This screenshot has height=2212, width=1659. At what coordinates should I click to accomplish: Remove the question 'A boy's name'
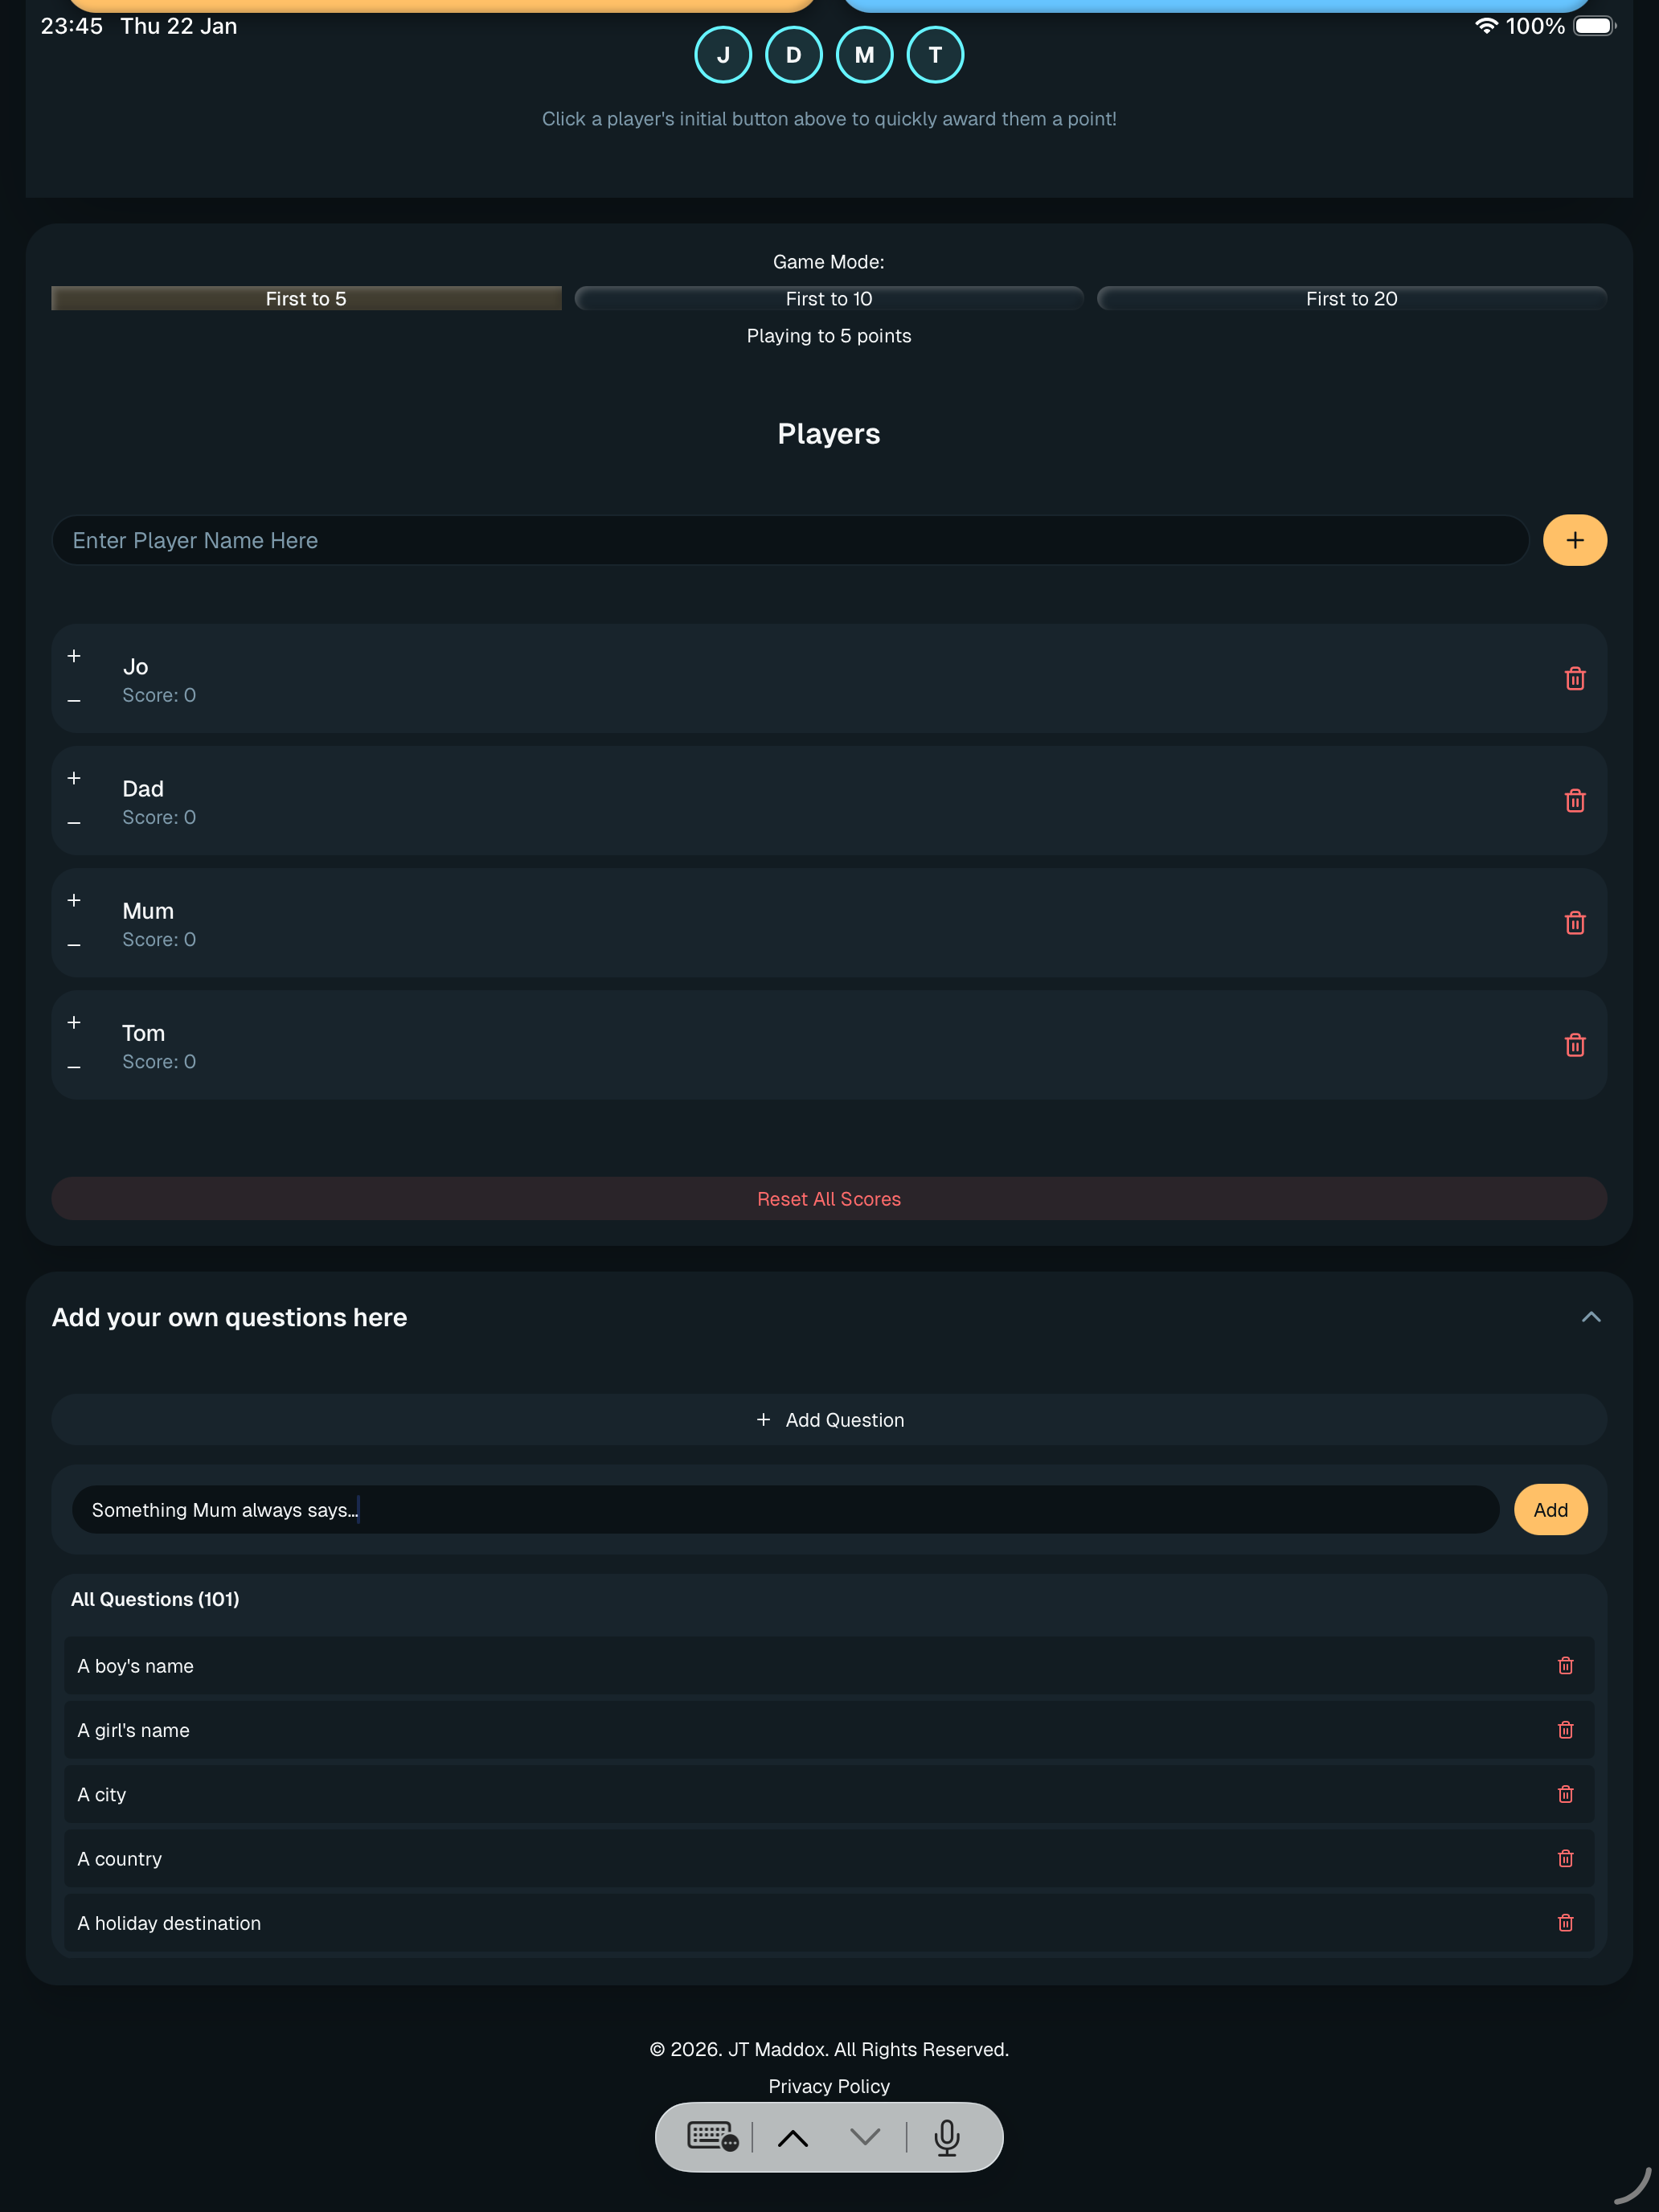(1565, 1665)
